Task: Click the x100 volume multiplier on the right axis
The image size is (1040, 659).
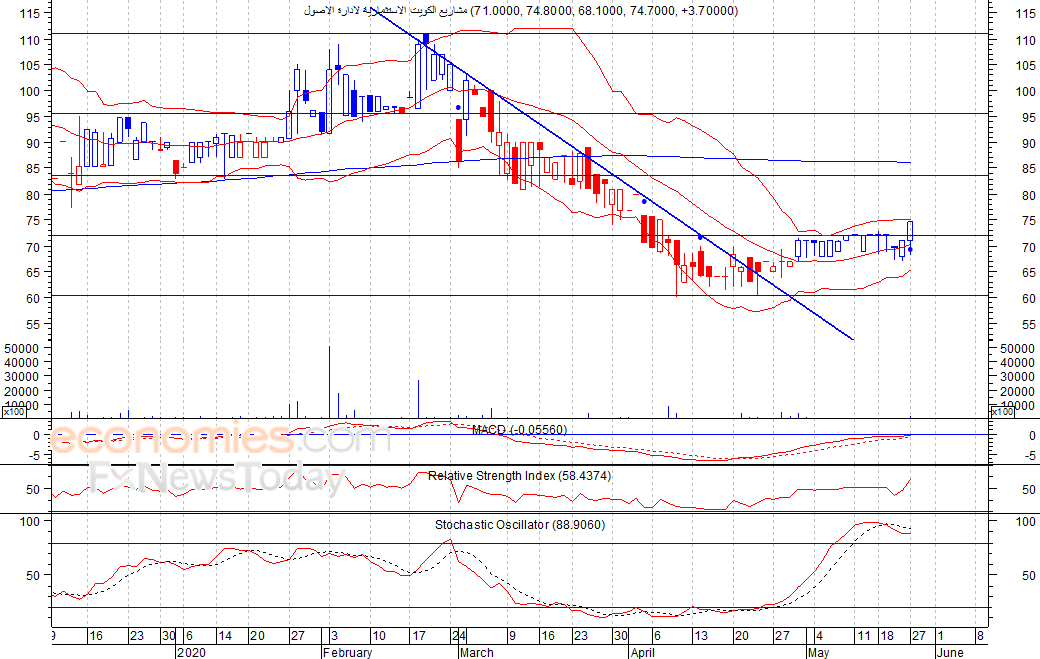Action: [x=1002, y=412]
